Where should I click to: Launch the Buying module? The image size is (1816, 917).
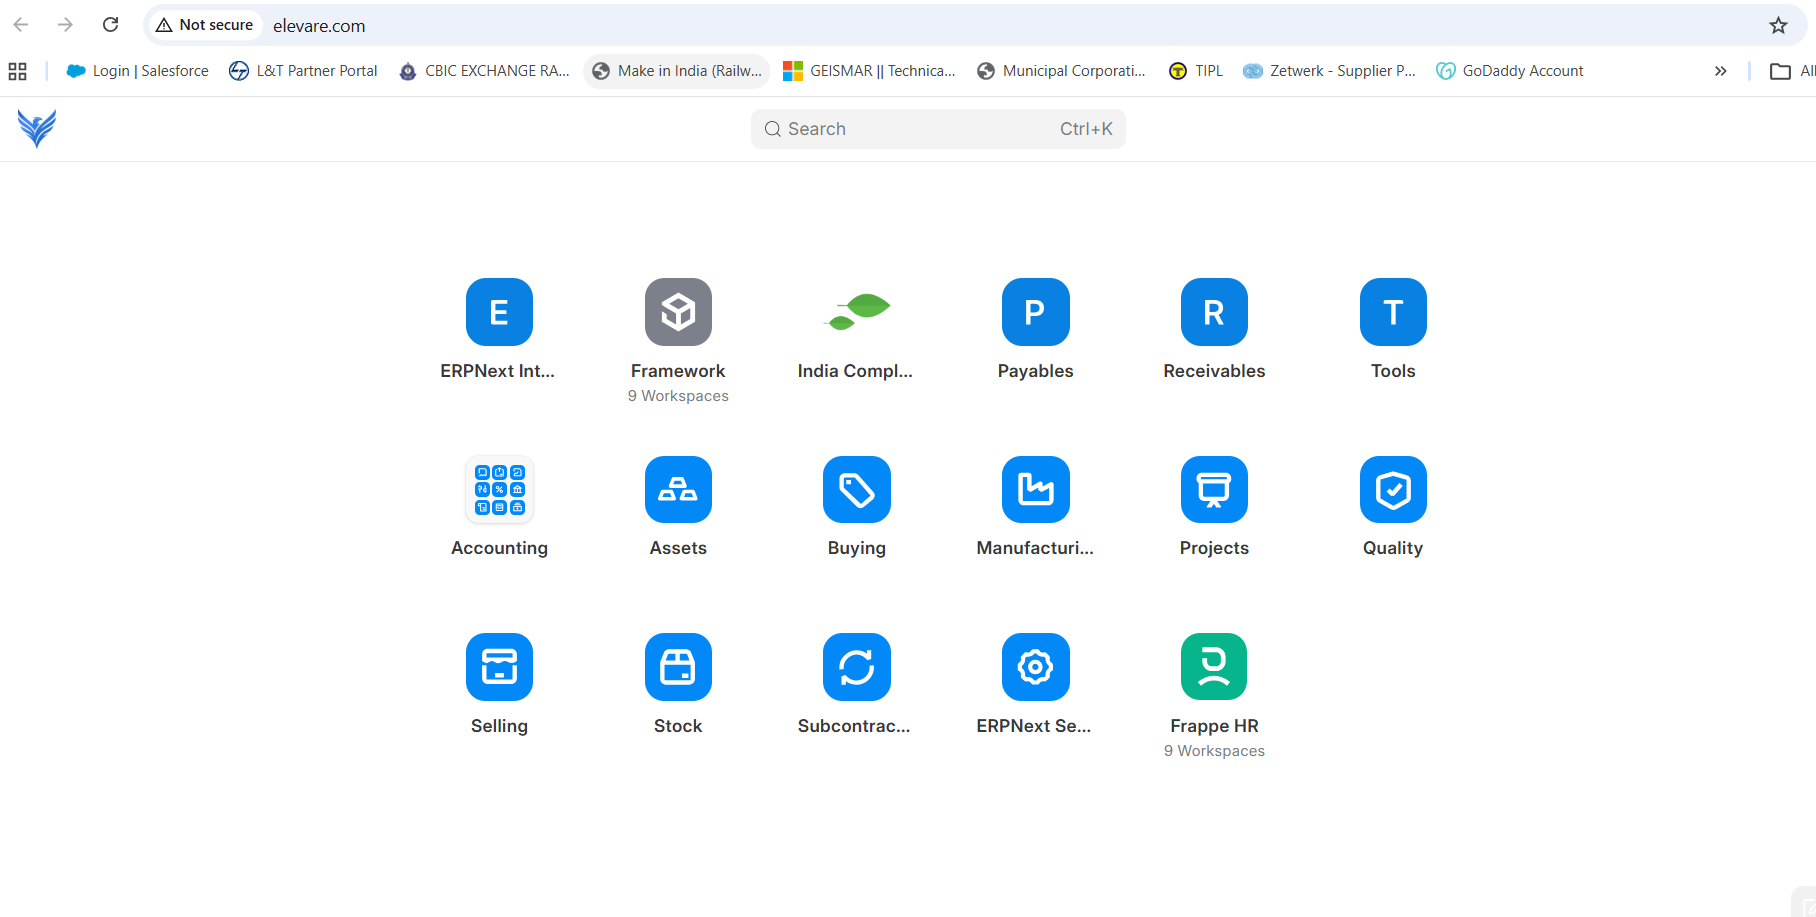(x=856, y=490)
